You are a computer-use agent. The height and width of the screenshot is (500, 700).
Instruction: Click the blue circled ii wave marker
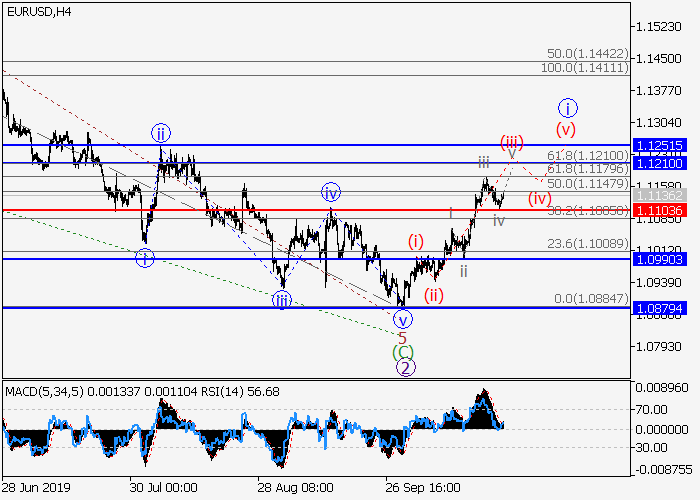point(161,132)
